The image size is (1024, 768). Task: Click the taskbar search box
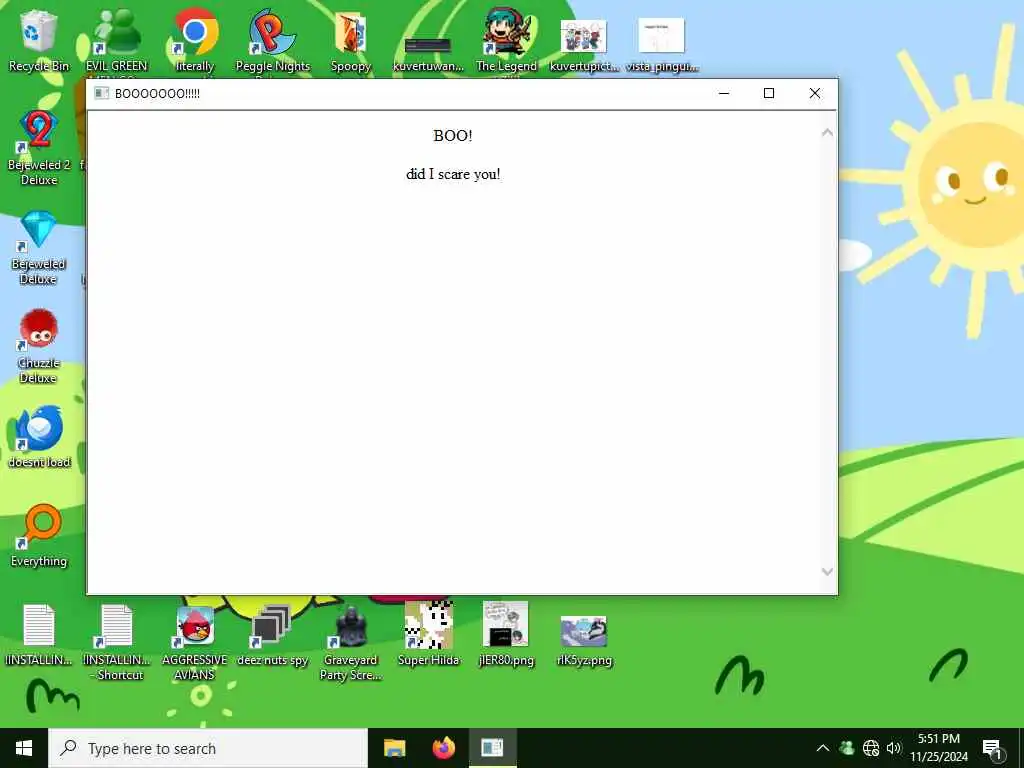tap(208, 748)
